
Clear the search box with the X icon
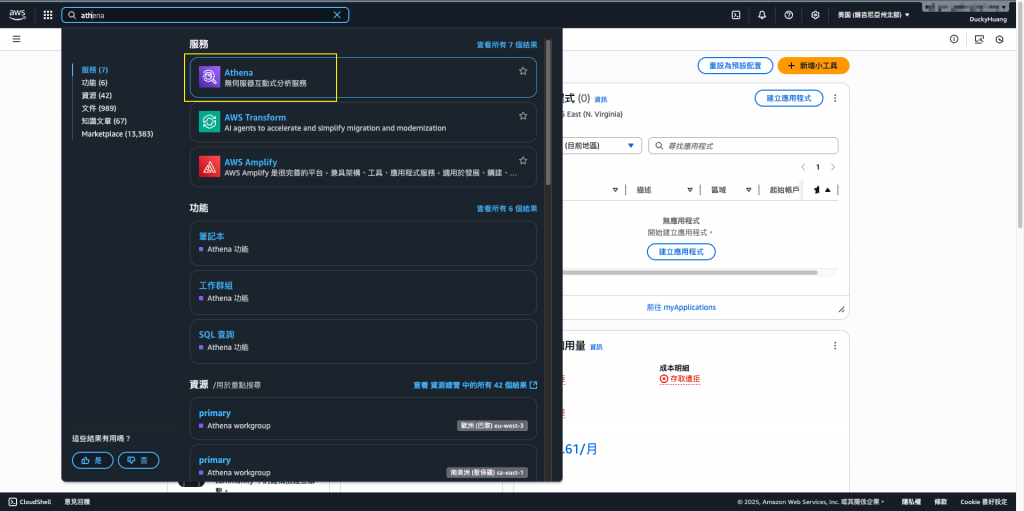point(337,15)
